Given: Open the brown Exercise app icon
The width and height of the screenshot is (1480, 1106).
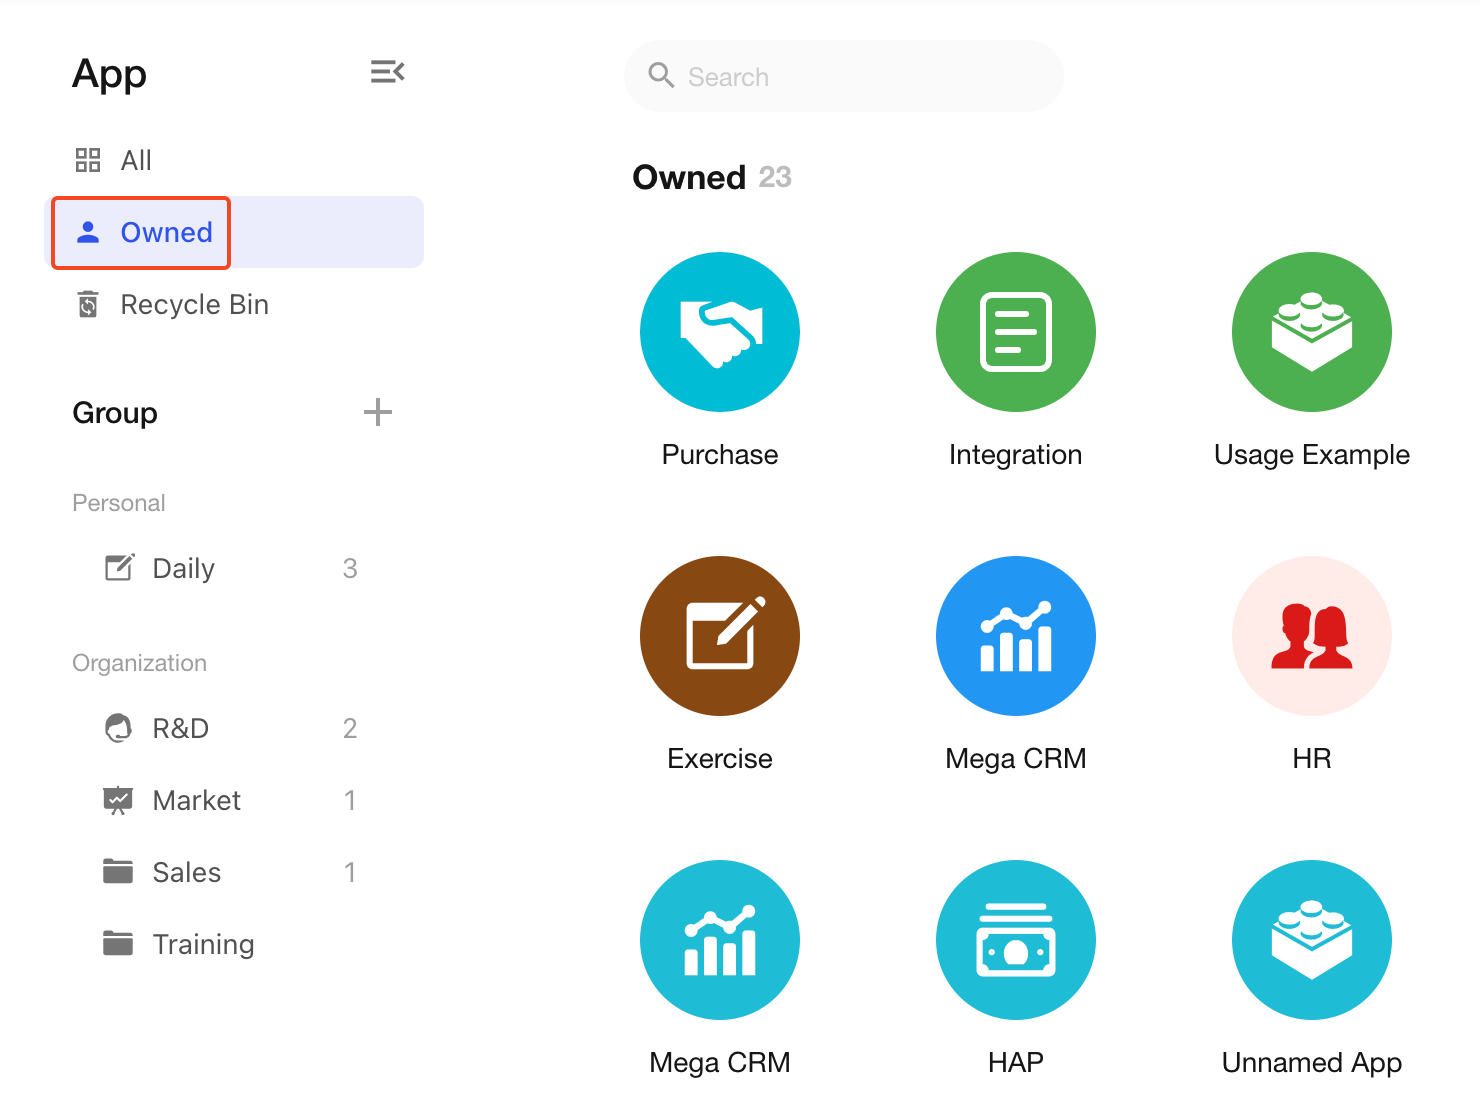Looking at the screenshot, I should click(x=719, y=636).
